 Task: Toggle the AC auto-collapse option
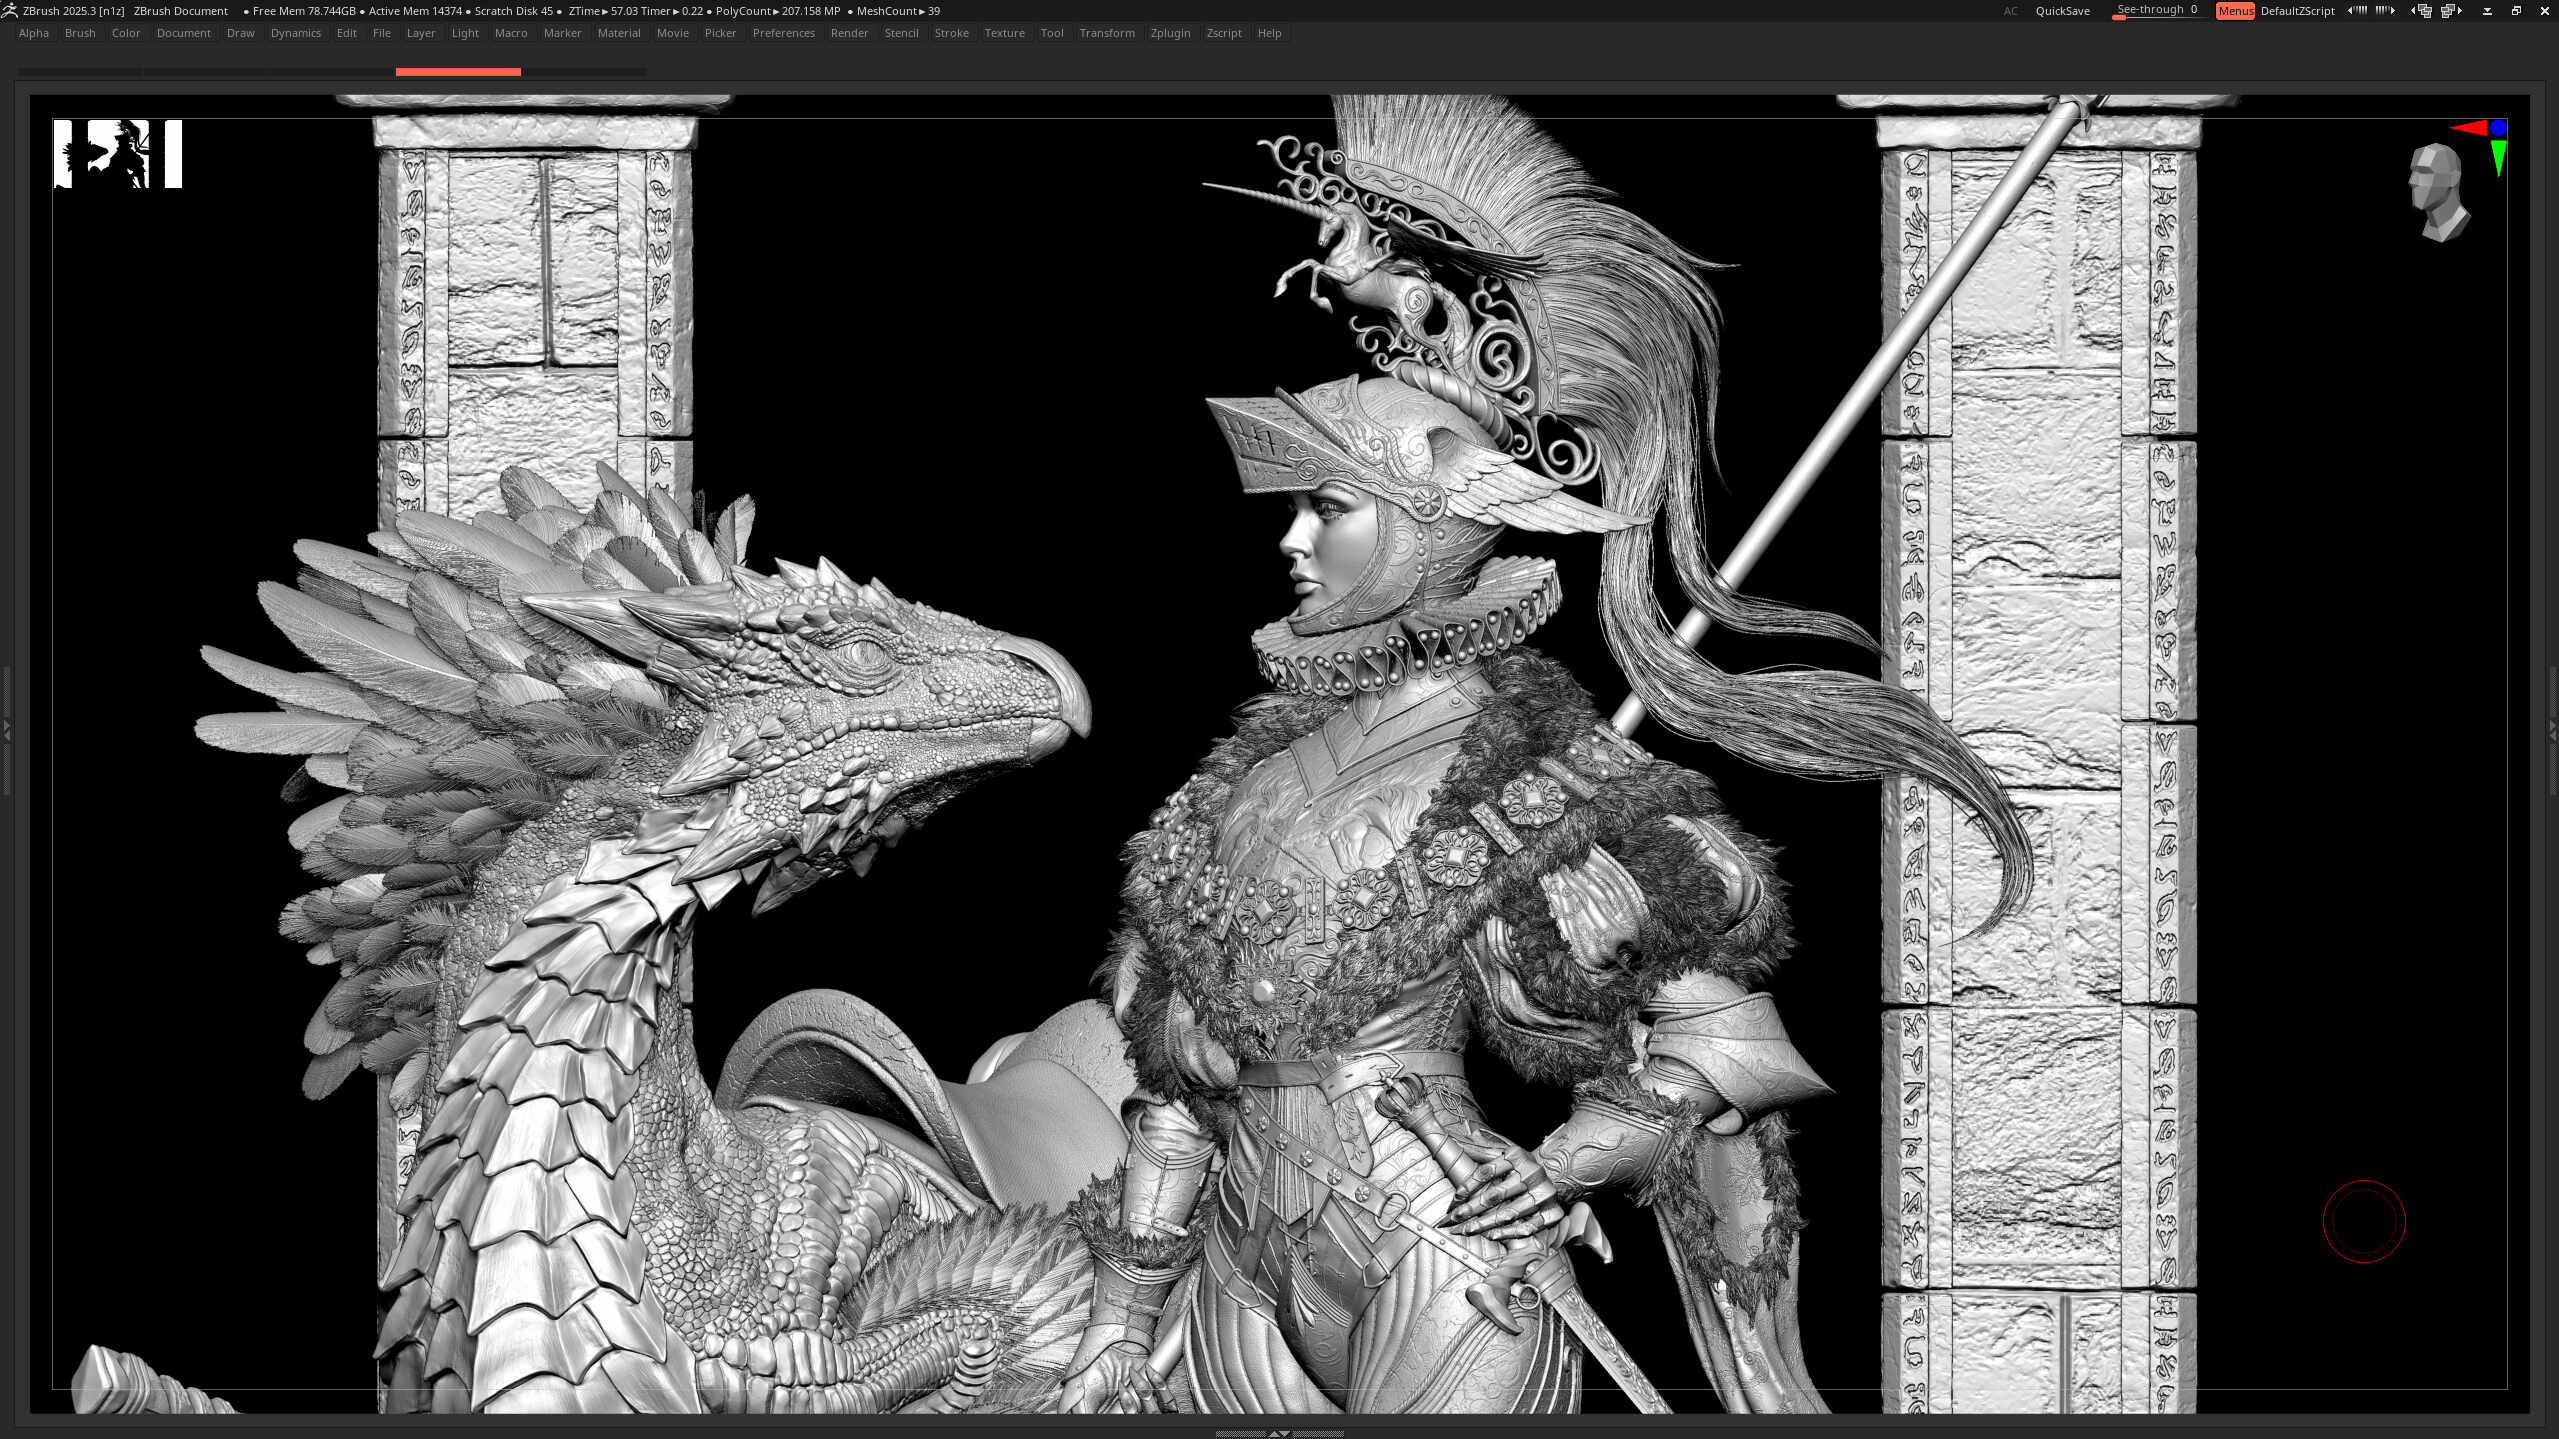2010,11
